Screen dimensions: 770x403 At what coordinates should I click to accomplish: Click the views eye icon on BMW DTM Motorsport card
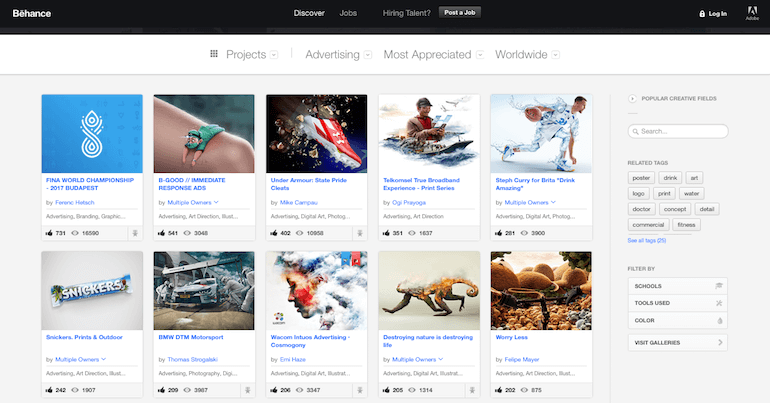(x=187, y=390)
